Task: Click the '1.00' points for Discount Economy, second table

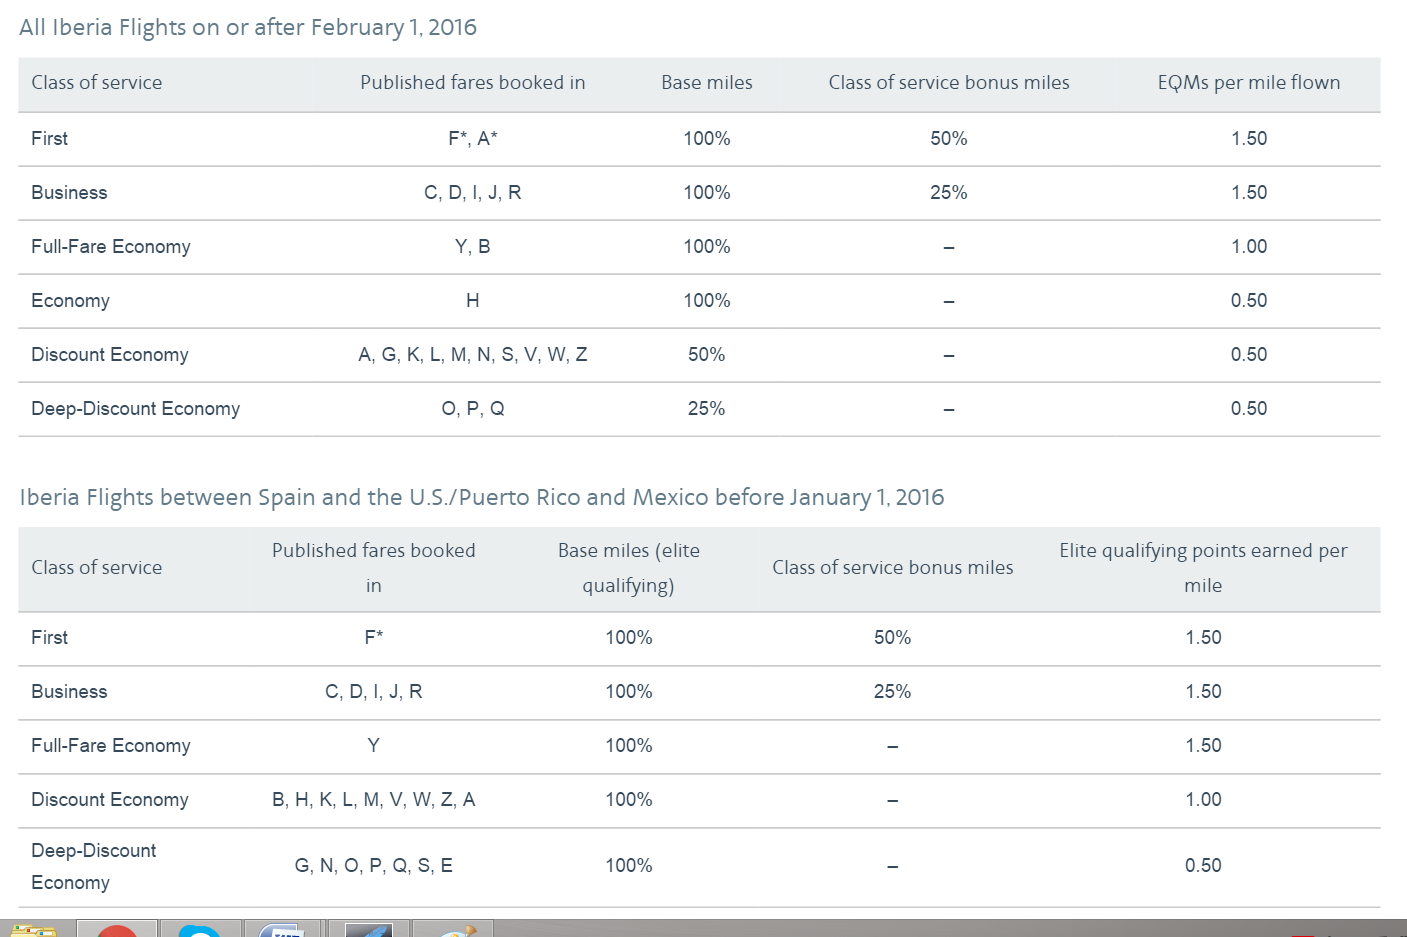Action: coord(1203,800)
